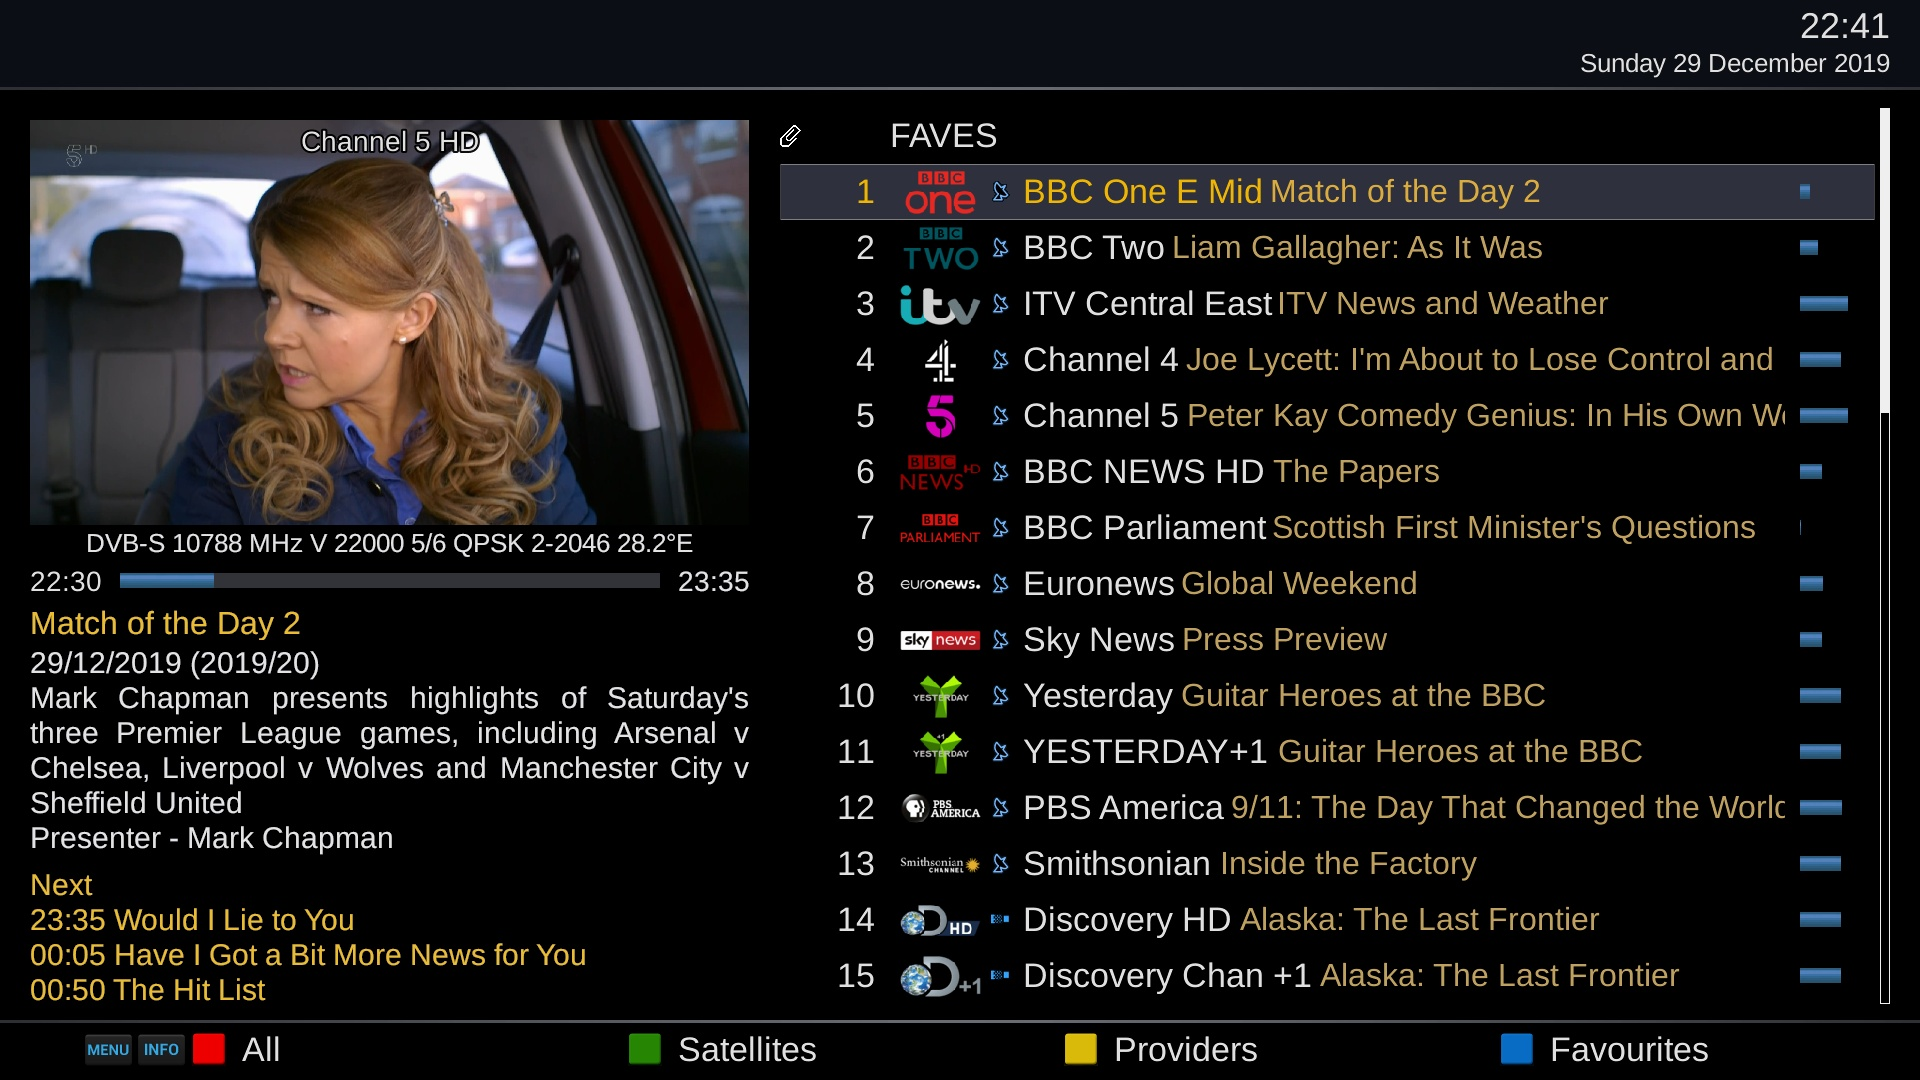The image size is (1920, 1080).
Task: Open Satellites with the green button
Action: (x=645, y=1049)
